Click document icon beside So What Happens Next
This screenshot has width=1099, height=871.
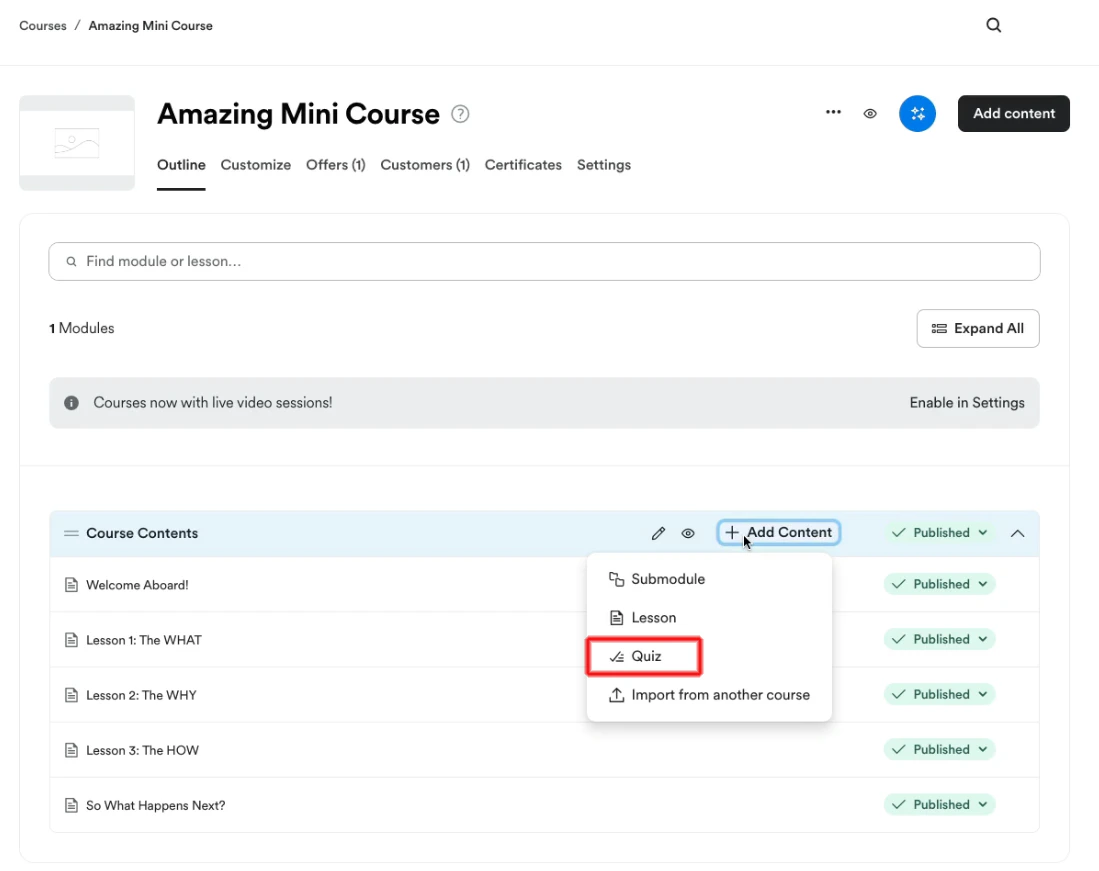[x=71, y=805]
